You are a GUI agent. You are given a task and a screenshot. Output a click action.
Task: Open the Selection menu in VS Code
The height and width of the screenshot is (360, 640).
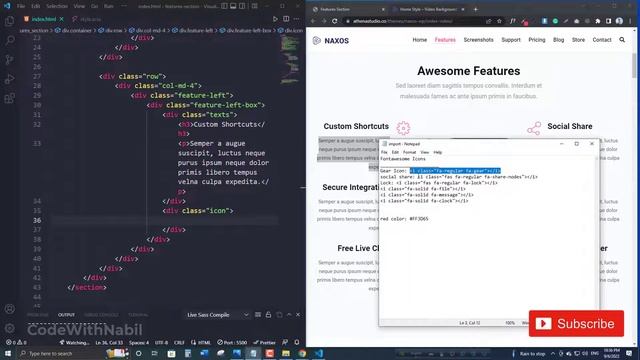57,6
